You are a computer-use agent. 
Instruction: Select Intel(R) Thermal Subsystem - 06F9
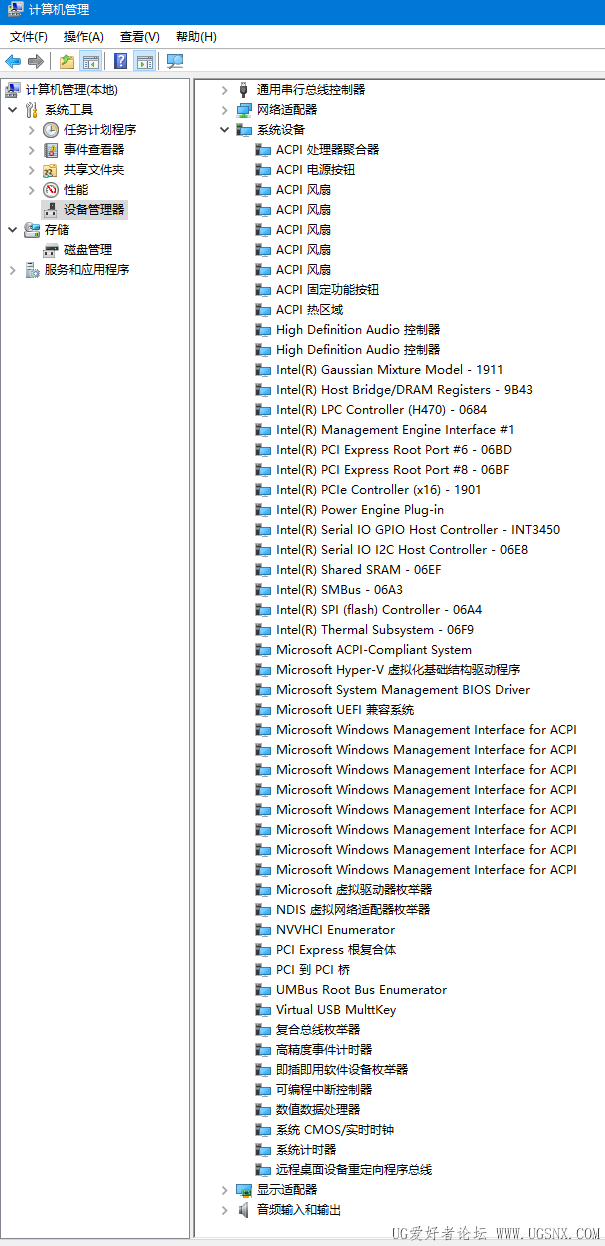pyautogui.click(x=375, y=630)
